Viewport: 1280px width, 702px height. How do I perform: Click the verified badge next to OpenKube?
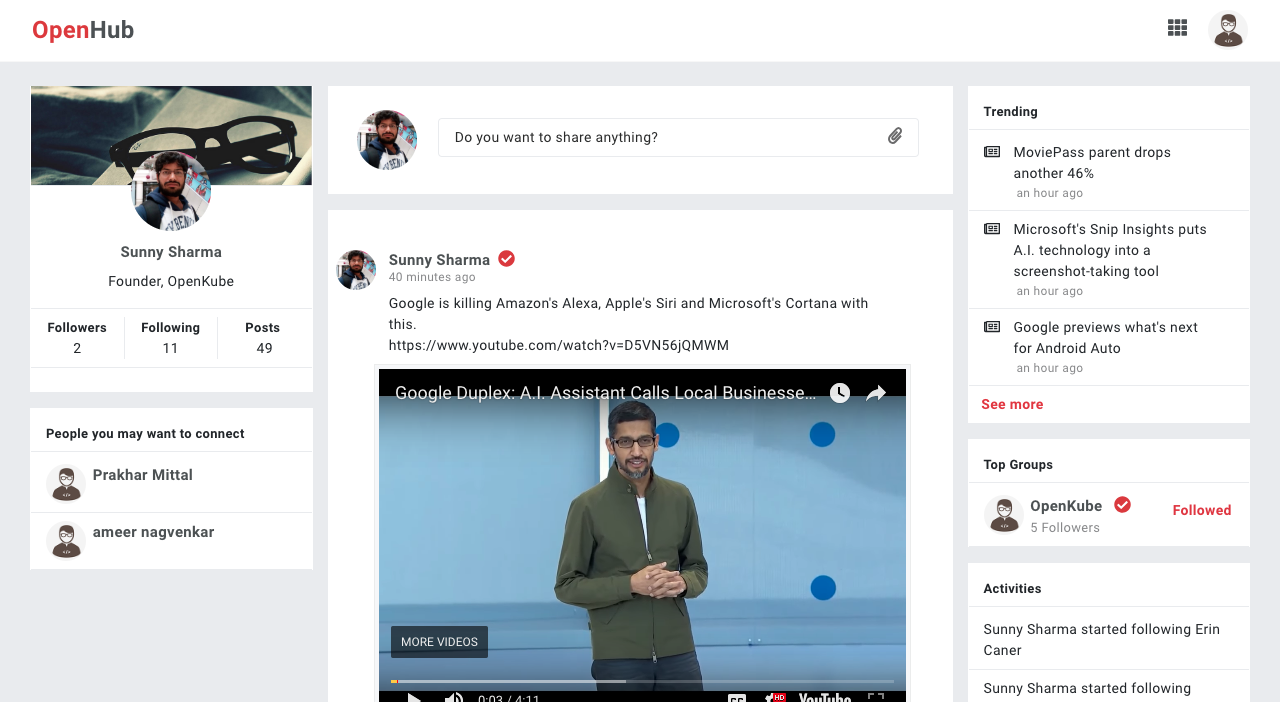pos(1123,505)
